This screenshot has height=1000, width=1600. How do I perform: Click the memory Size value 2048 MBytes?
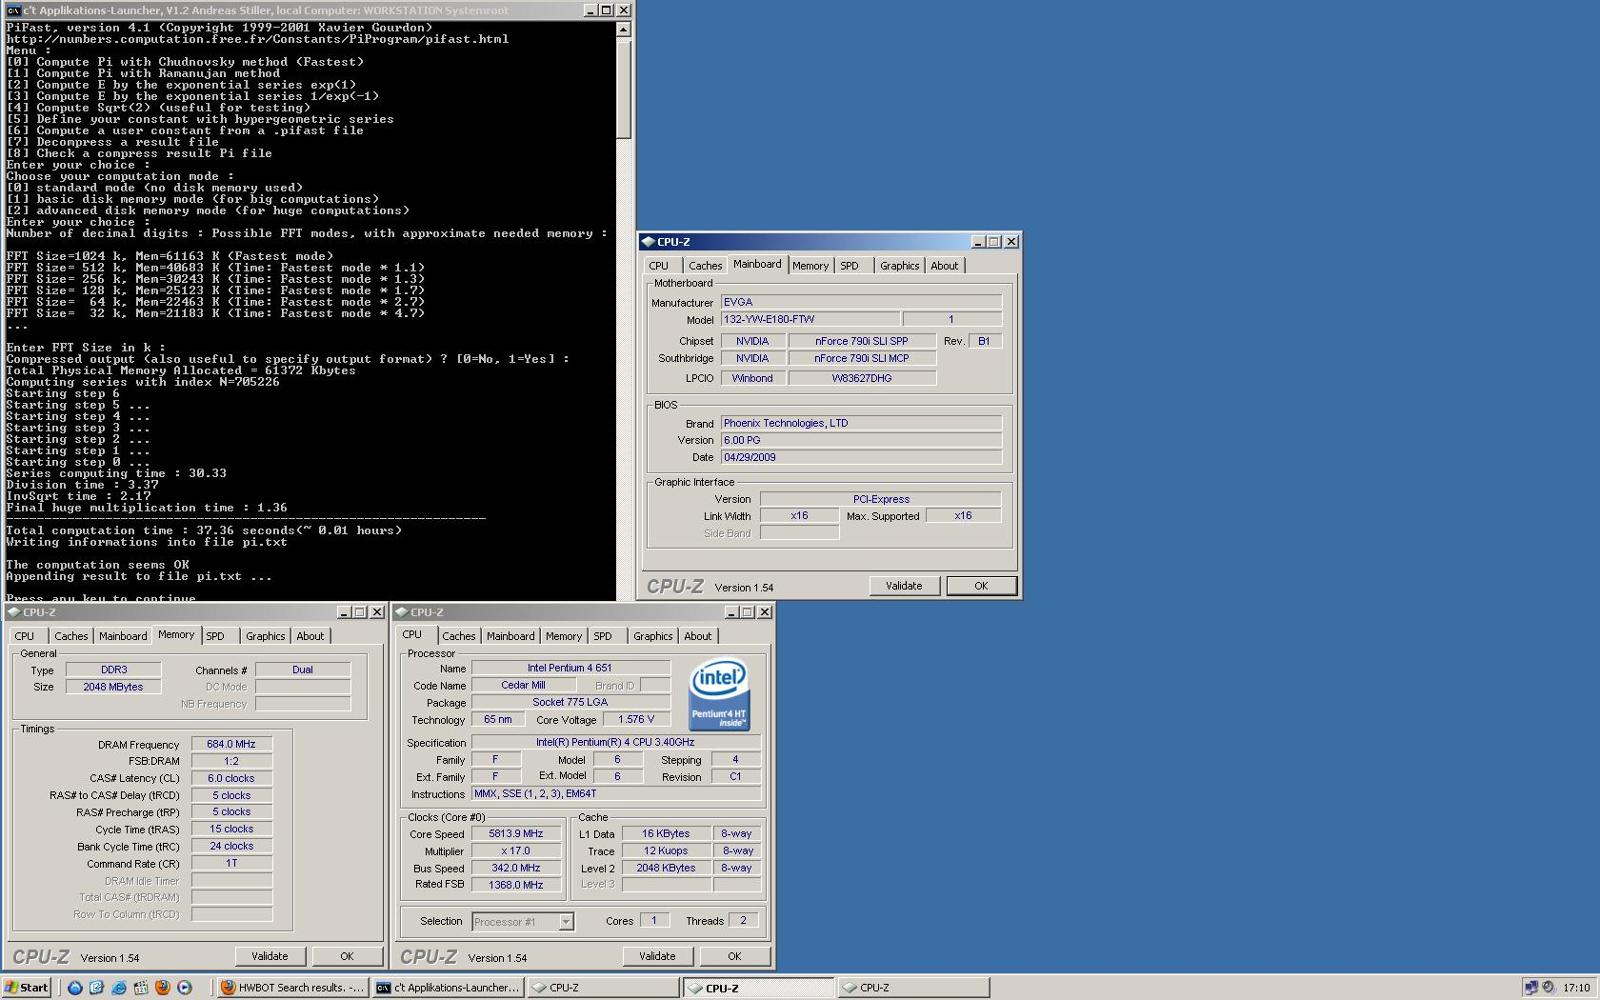113,687
